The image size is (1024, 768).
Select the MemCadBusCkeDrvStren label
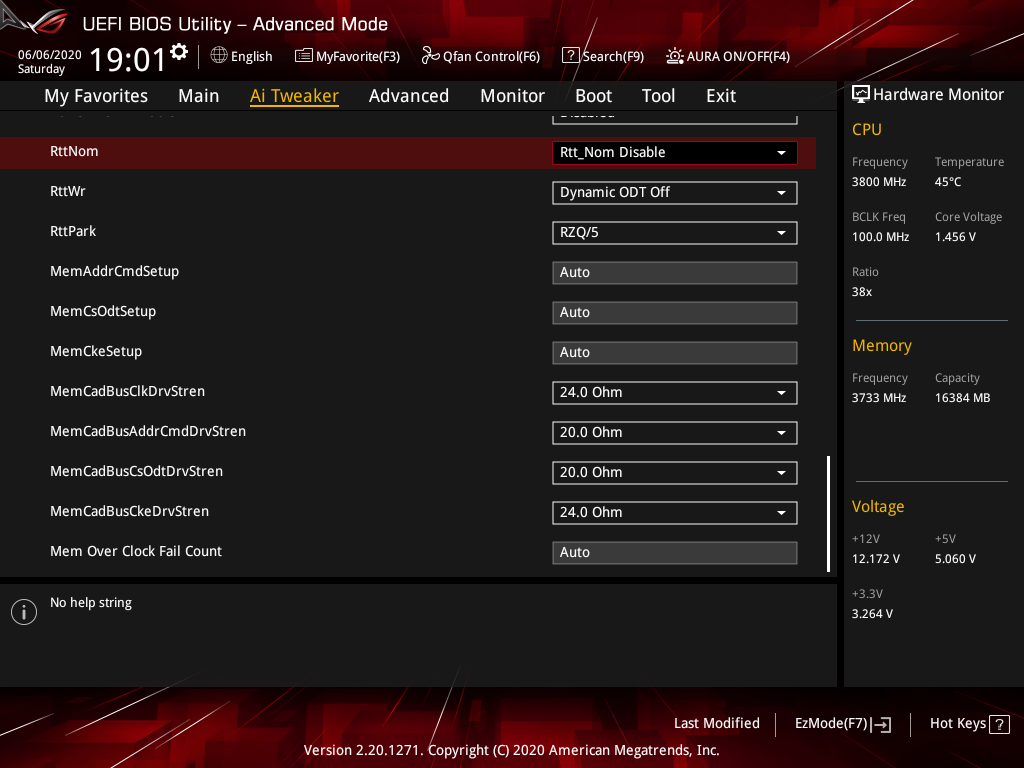(129, 511)
